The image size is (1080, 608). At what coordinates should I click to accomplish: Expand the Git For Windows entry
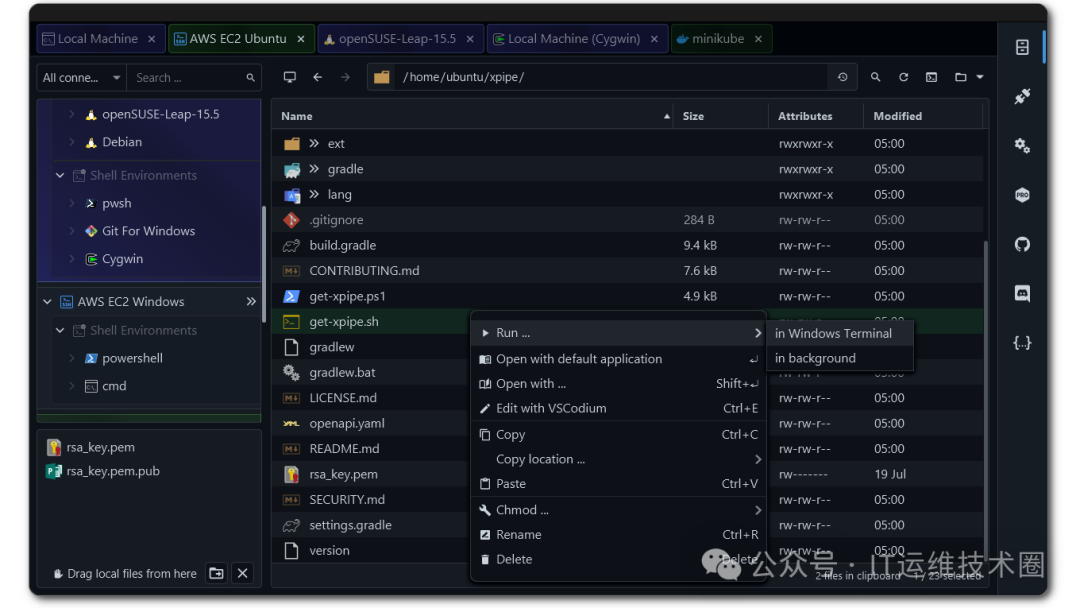[x=72, y=231]
